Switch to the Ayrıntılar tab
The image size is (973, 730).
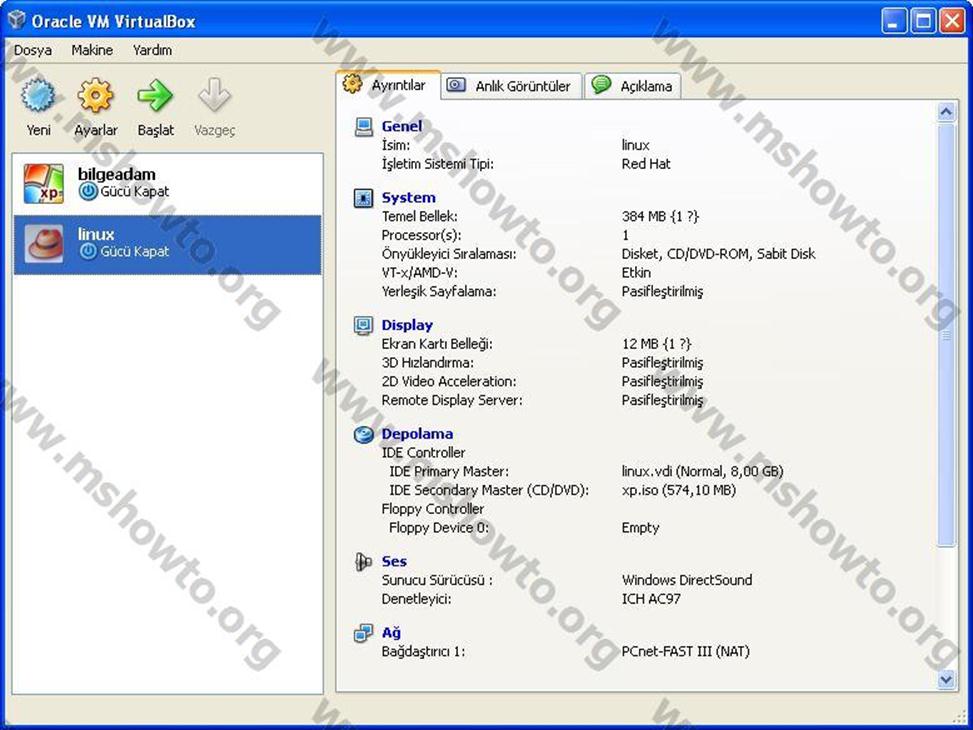(x=388, y=85)
